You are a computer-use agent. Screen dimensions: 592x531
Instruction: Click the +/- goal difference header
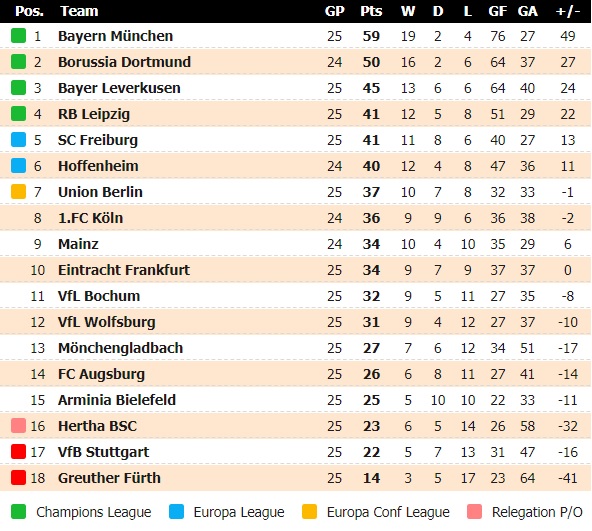coord(567,11)
